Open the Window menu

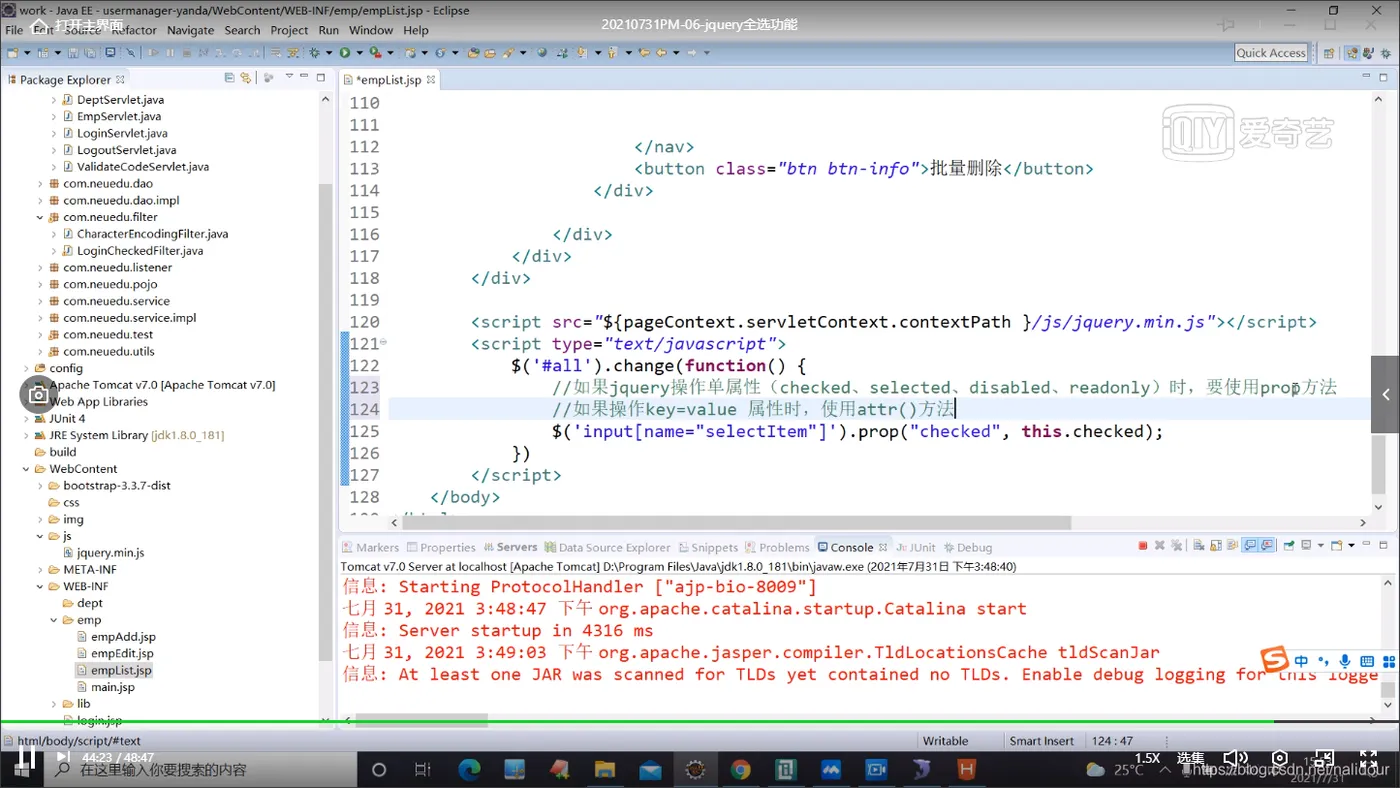(x=371, y=30)
